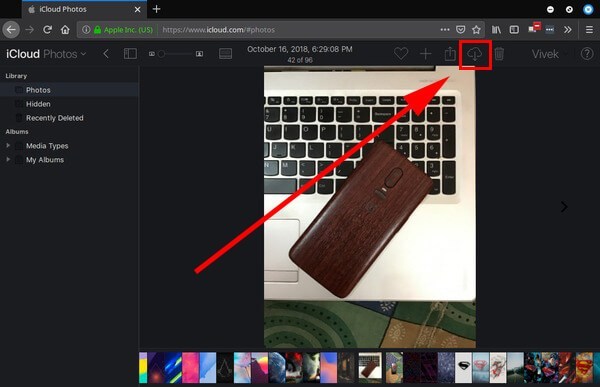Expand the My Albums group
Screen dimensions: 600x387
8,159
